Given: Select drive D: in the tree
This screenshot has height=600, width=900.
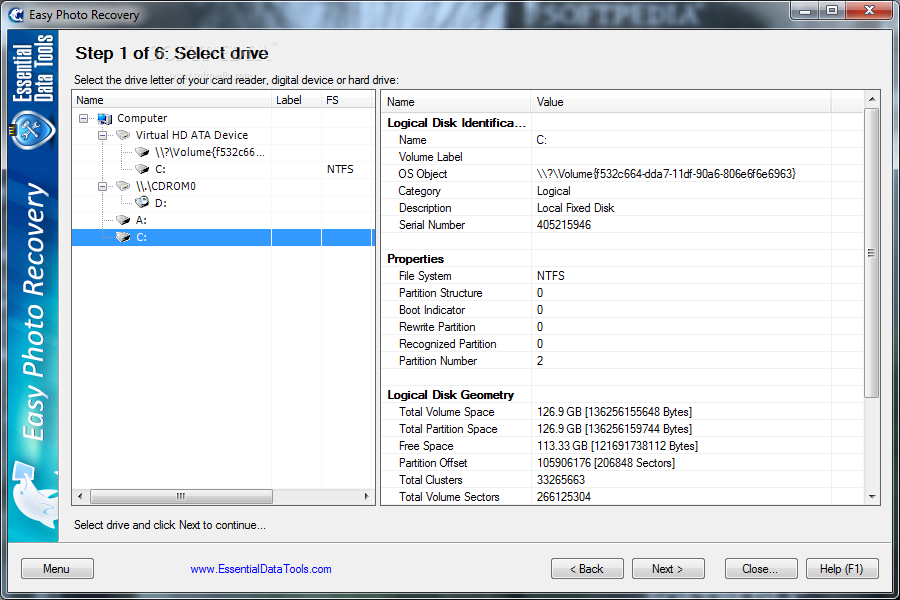Looking at the screenshot, I should pos(161,203).
